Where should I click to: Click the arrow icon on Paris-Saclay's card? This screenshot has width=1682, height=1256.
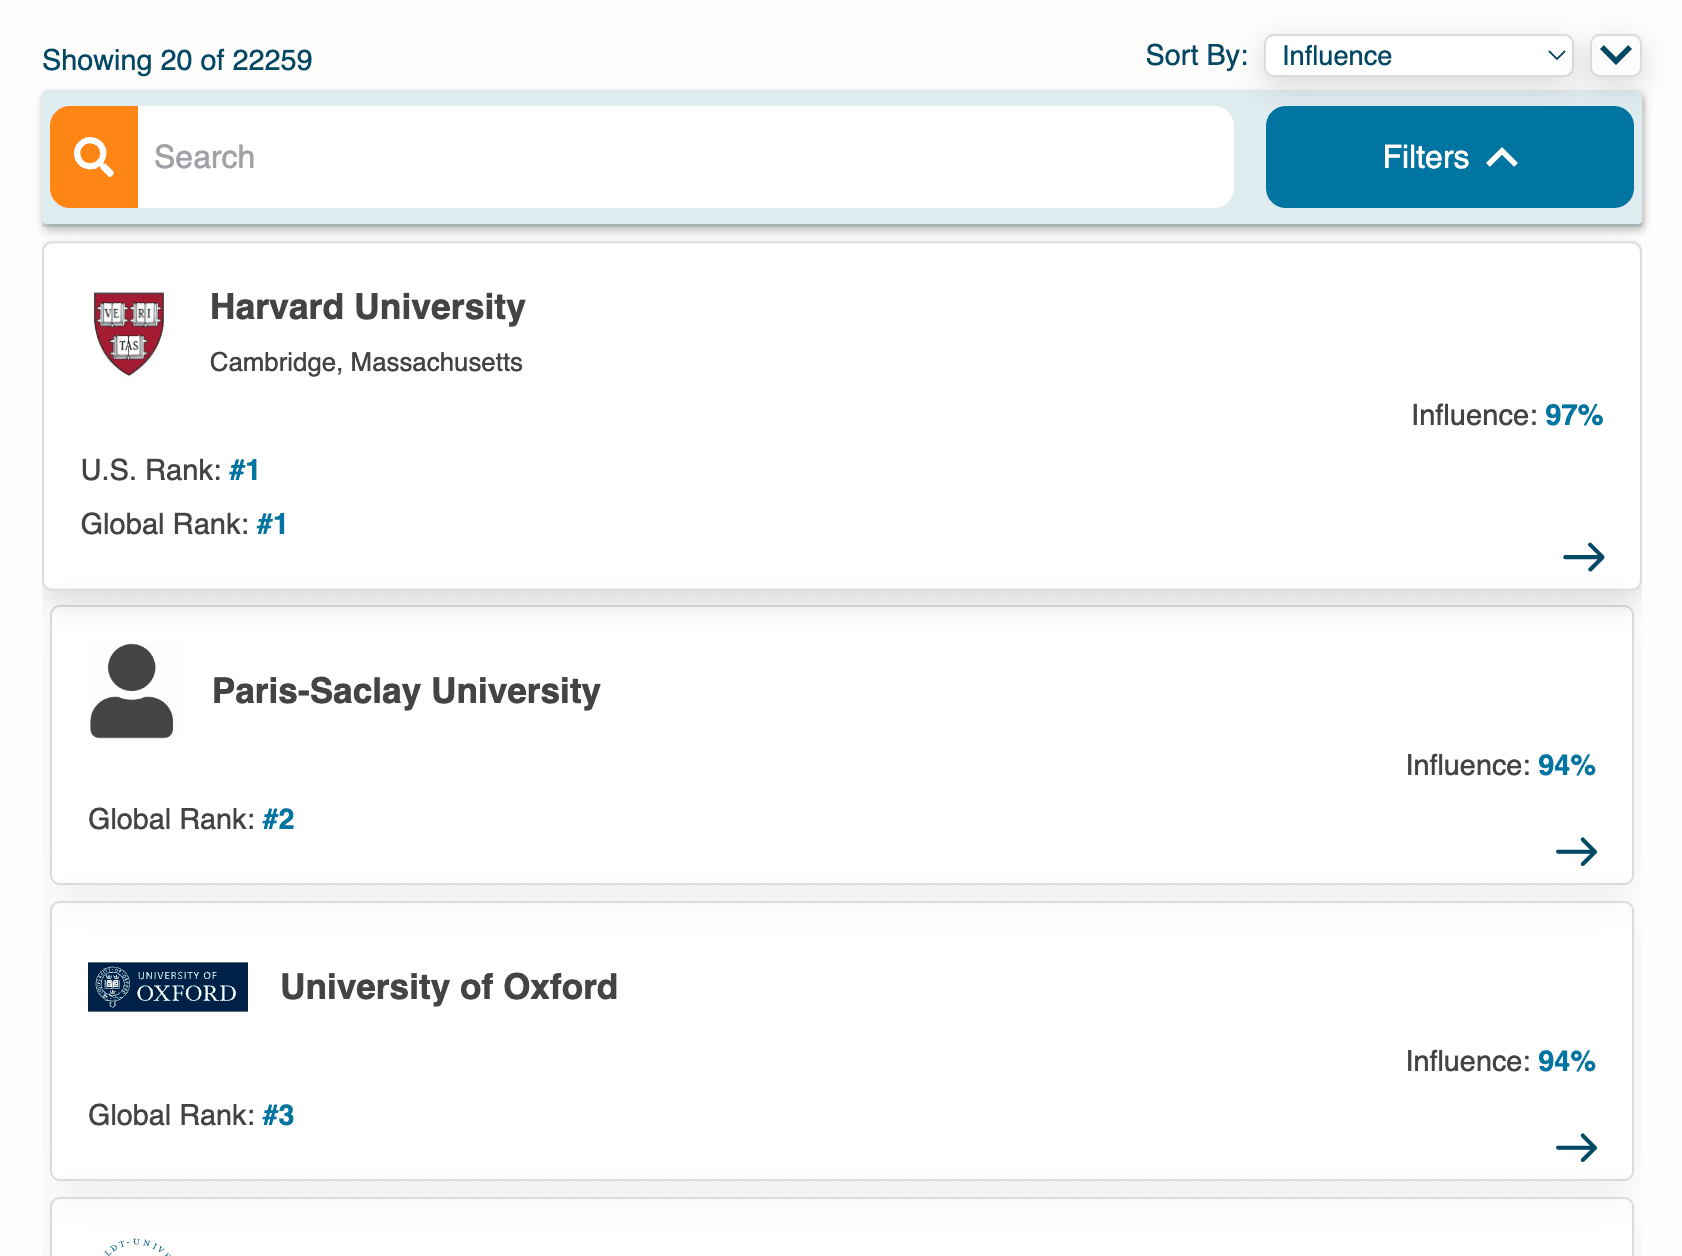[1578, 852]
